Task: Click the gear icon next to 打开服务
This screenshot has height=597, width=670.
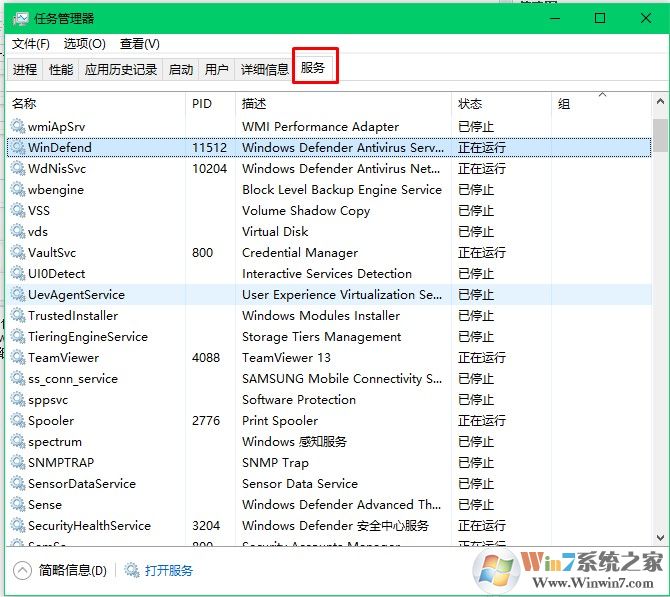Action: (x=132, y=570)
